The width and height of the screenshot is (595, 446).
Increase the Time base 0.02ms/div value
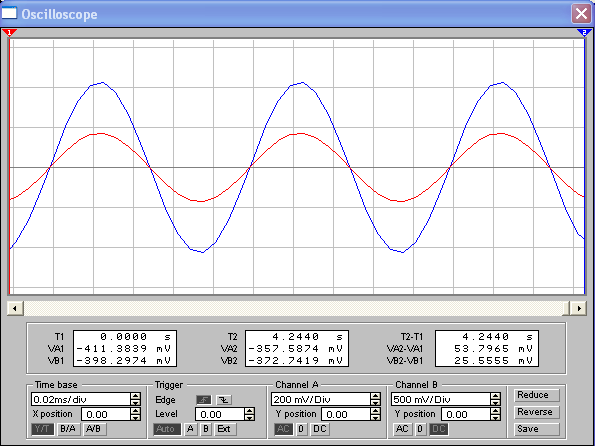click(x=135, y=396)
